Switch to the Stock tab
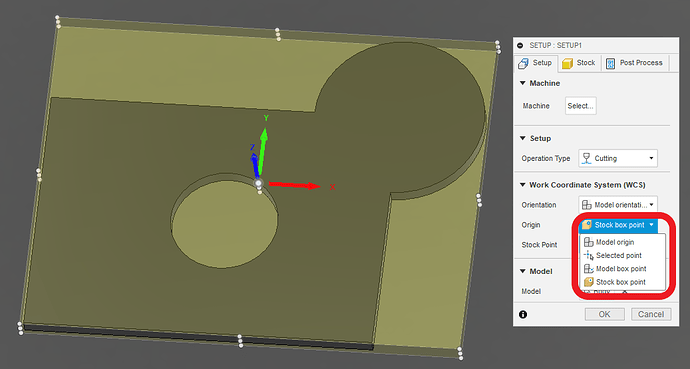 (579, 63)
